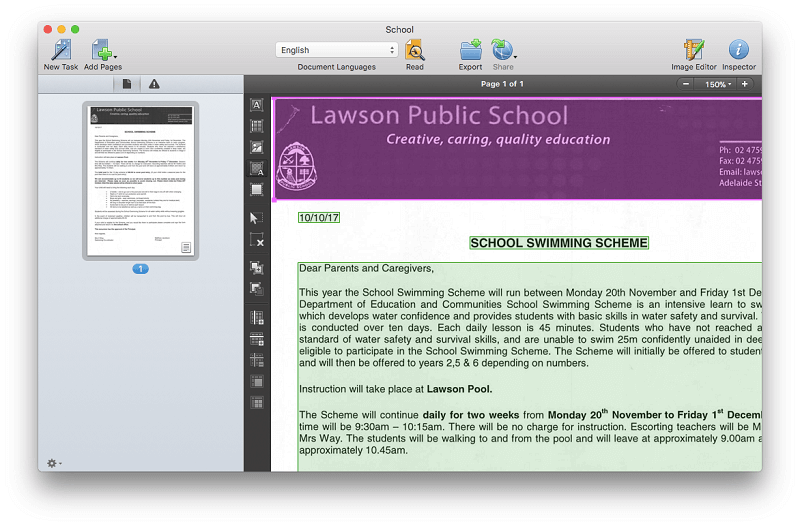800x526 pixels.
Task: Click the Page 1 of 1 label
Action: (502, 84)
